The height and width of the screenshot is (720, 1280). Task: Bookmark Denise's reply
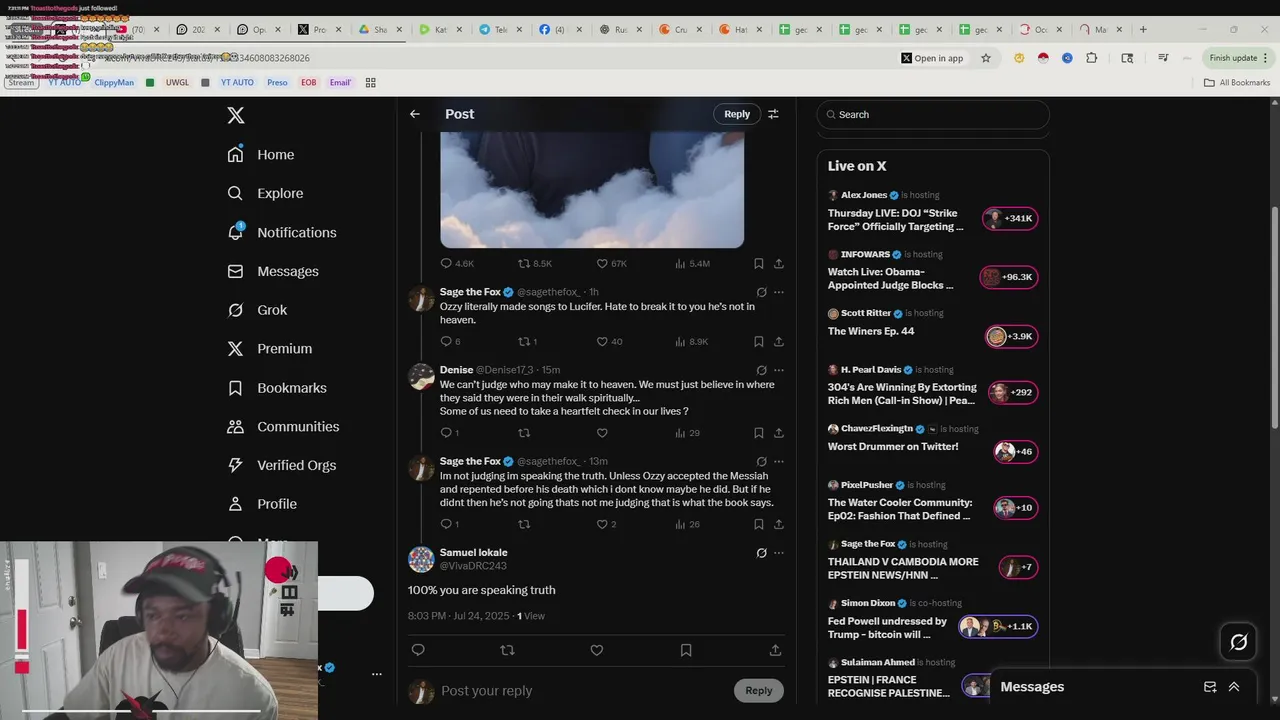coord(759,433)
